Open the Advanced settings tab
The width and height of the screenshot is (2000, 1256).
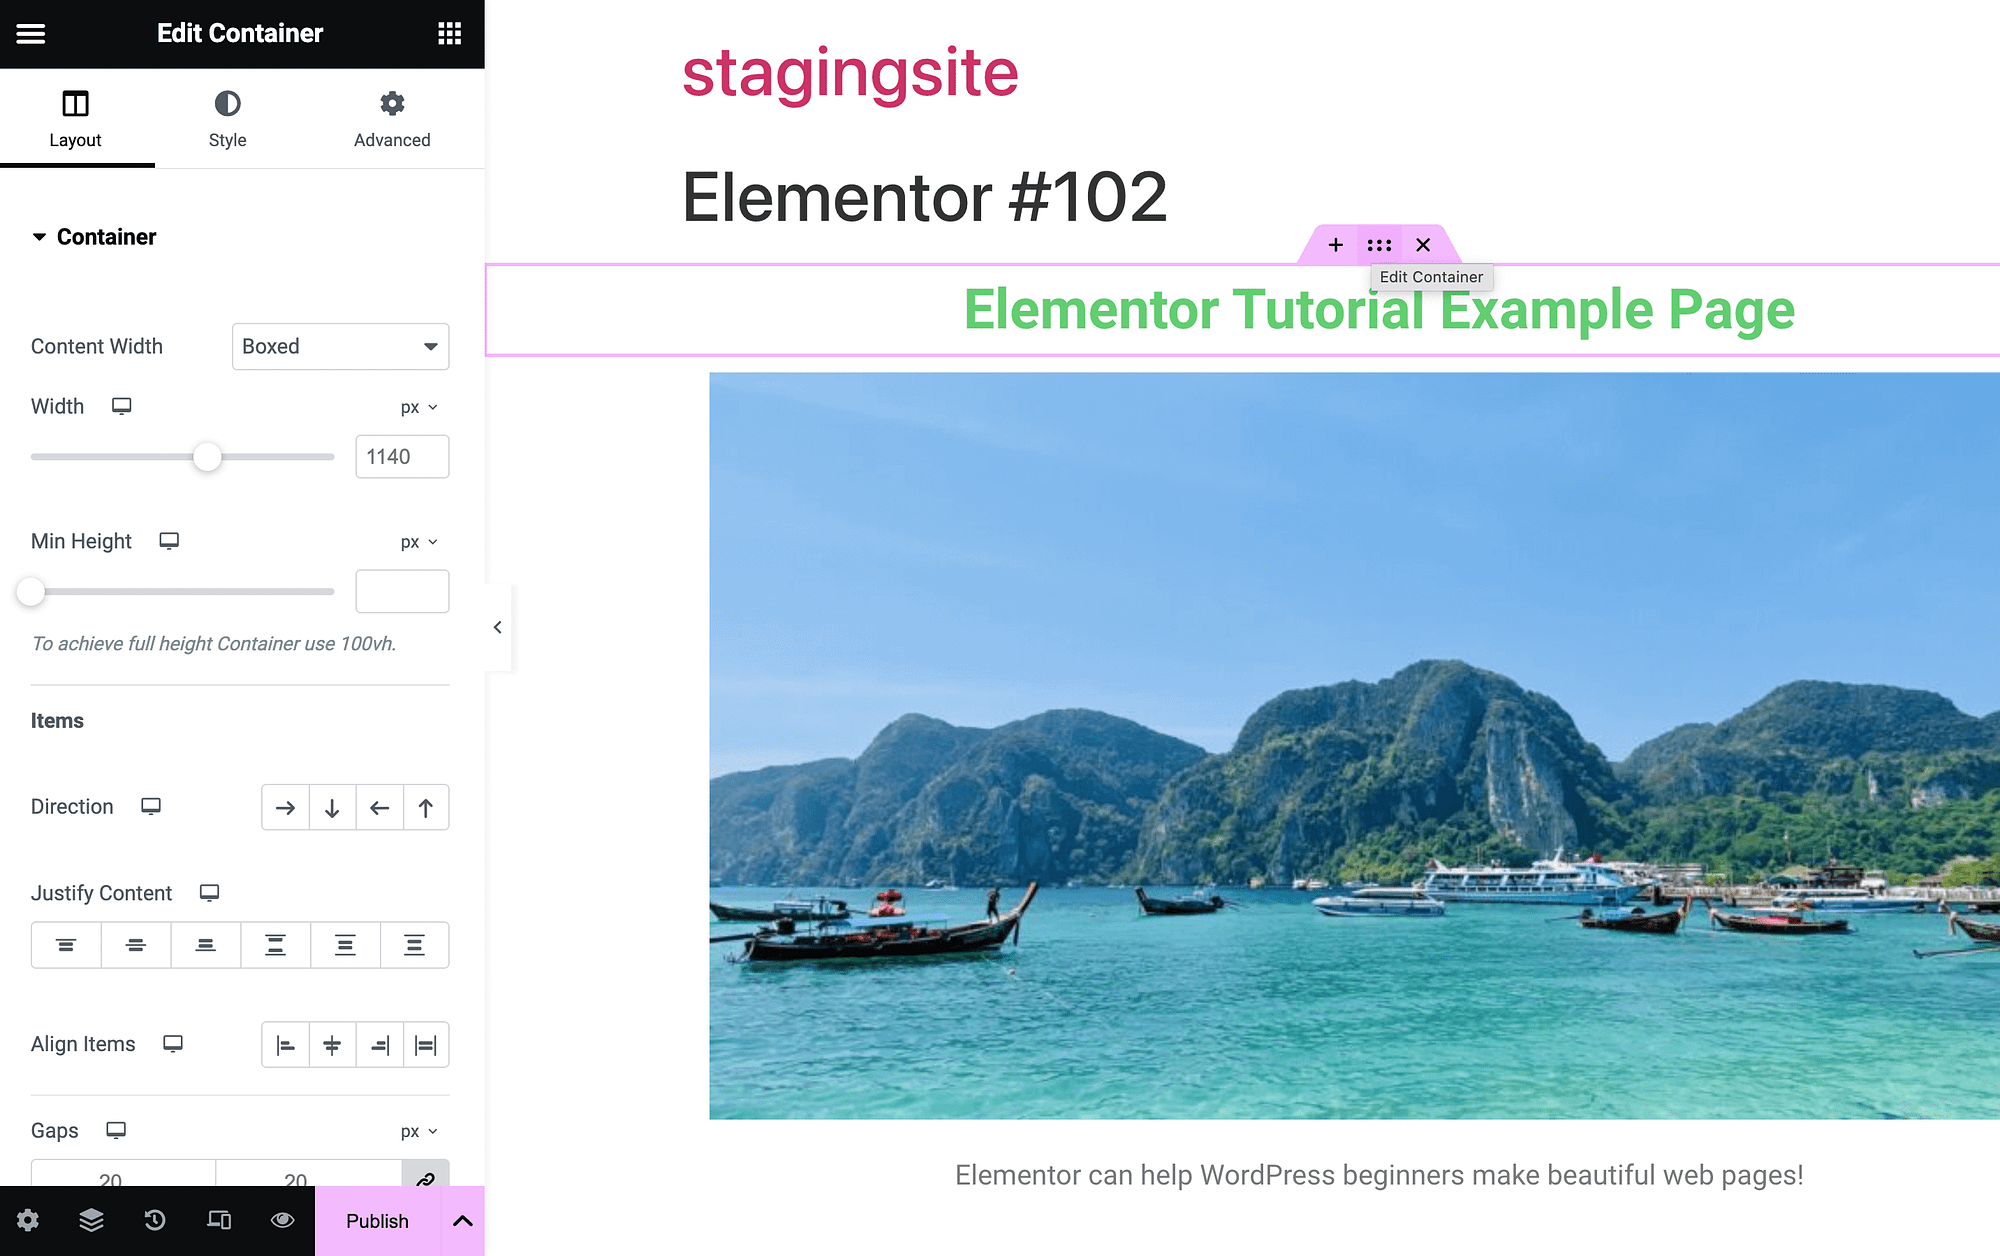pos(391,119)
